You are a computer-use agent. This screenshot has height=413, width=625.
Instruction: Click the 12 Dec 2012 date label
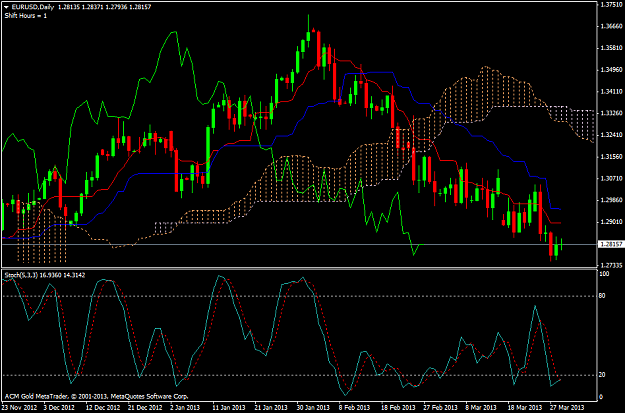click(x=103, y=408)
